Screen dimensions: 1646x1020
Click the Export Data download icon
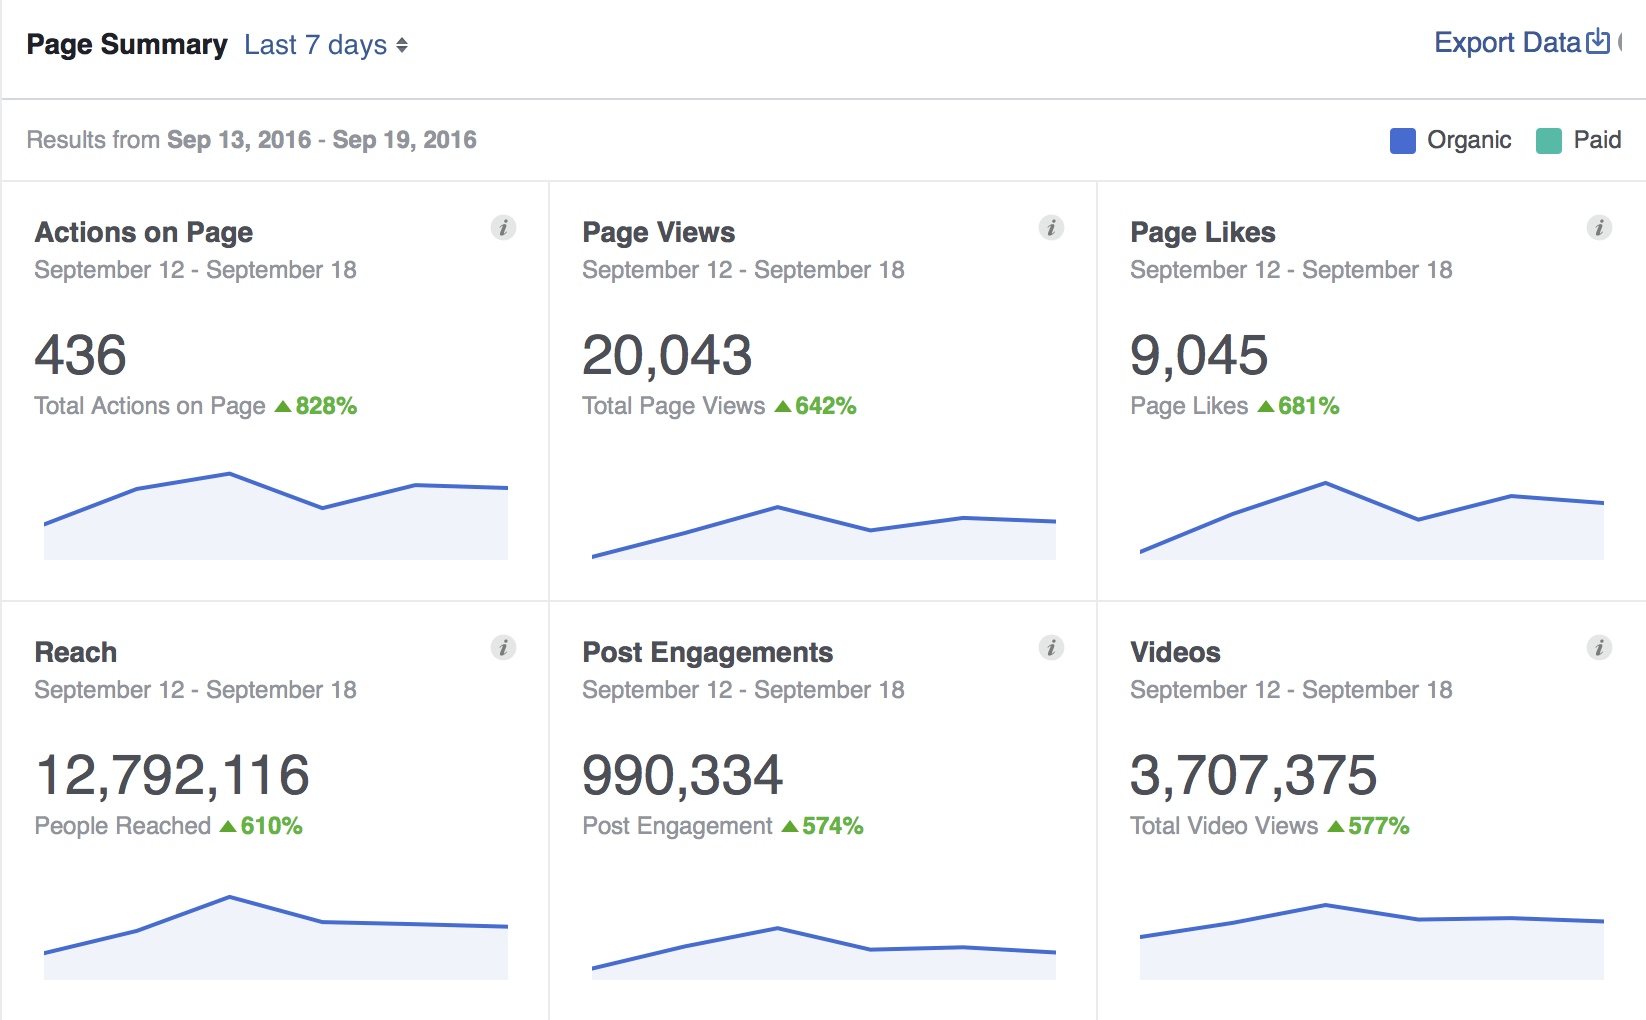click(1598, 42)
